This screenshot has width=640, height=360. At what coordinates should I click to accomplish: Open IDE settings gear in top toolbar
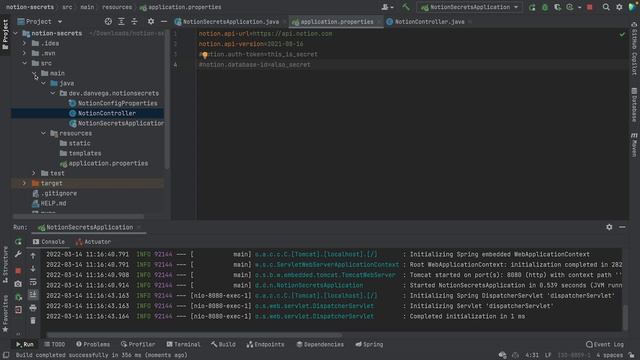click(x=619, y=7)
